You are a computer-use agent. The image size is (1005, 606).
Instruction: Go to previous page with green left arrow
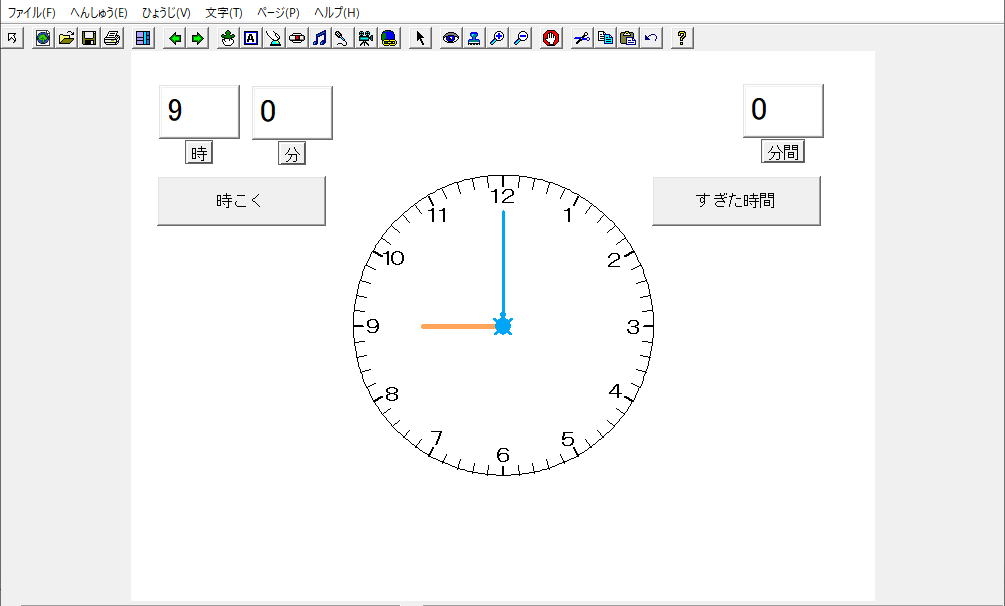[x=175, y=38]
